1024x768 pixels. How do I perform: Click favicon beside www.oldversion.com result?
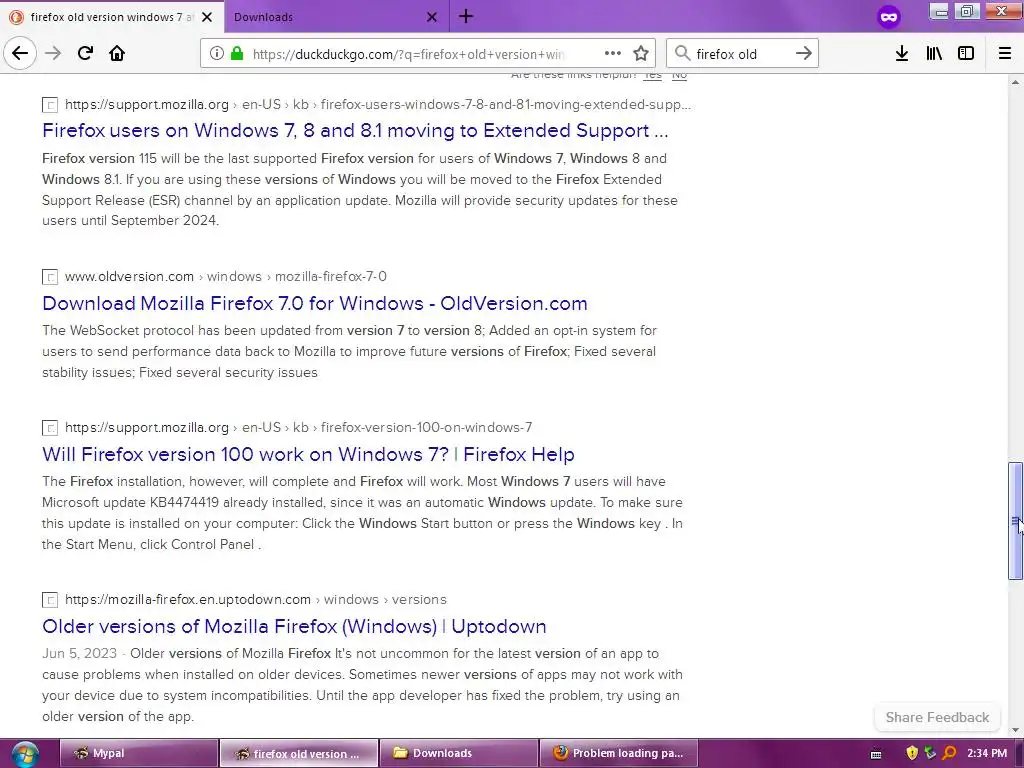click(50, 277)
